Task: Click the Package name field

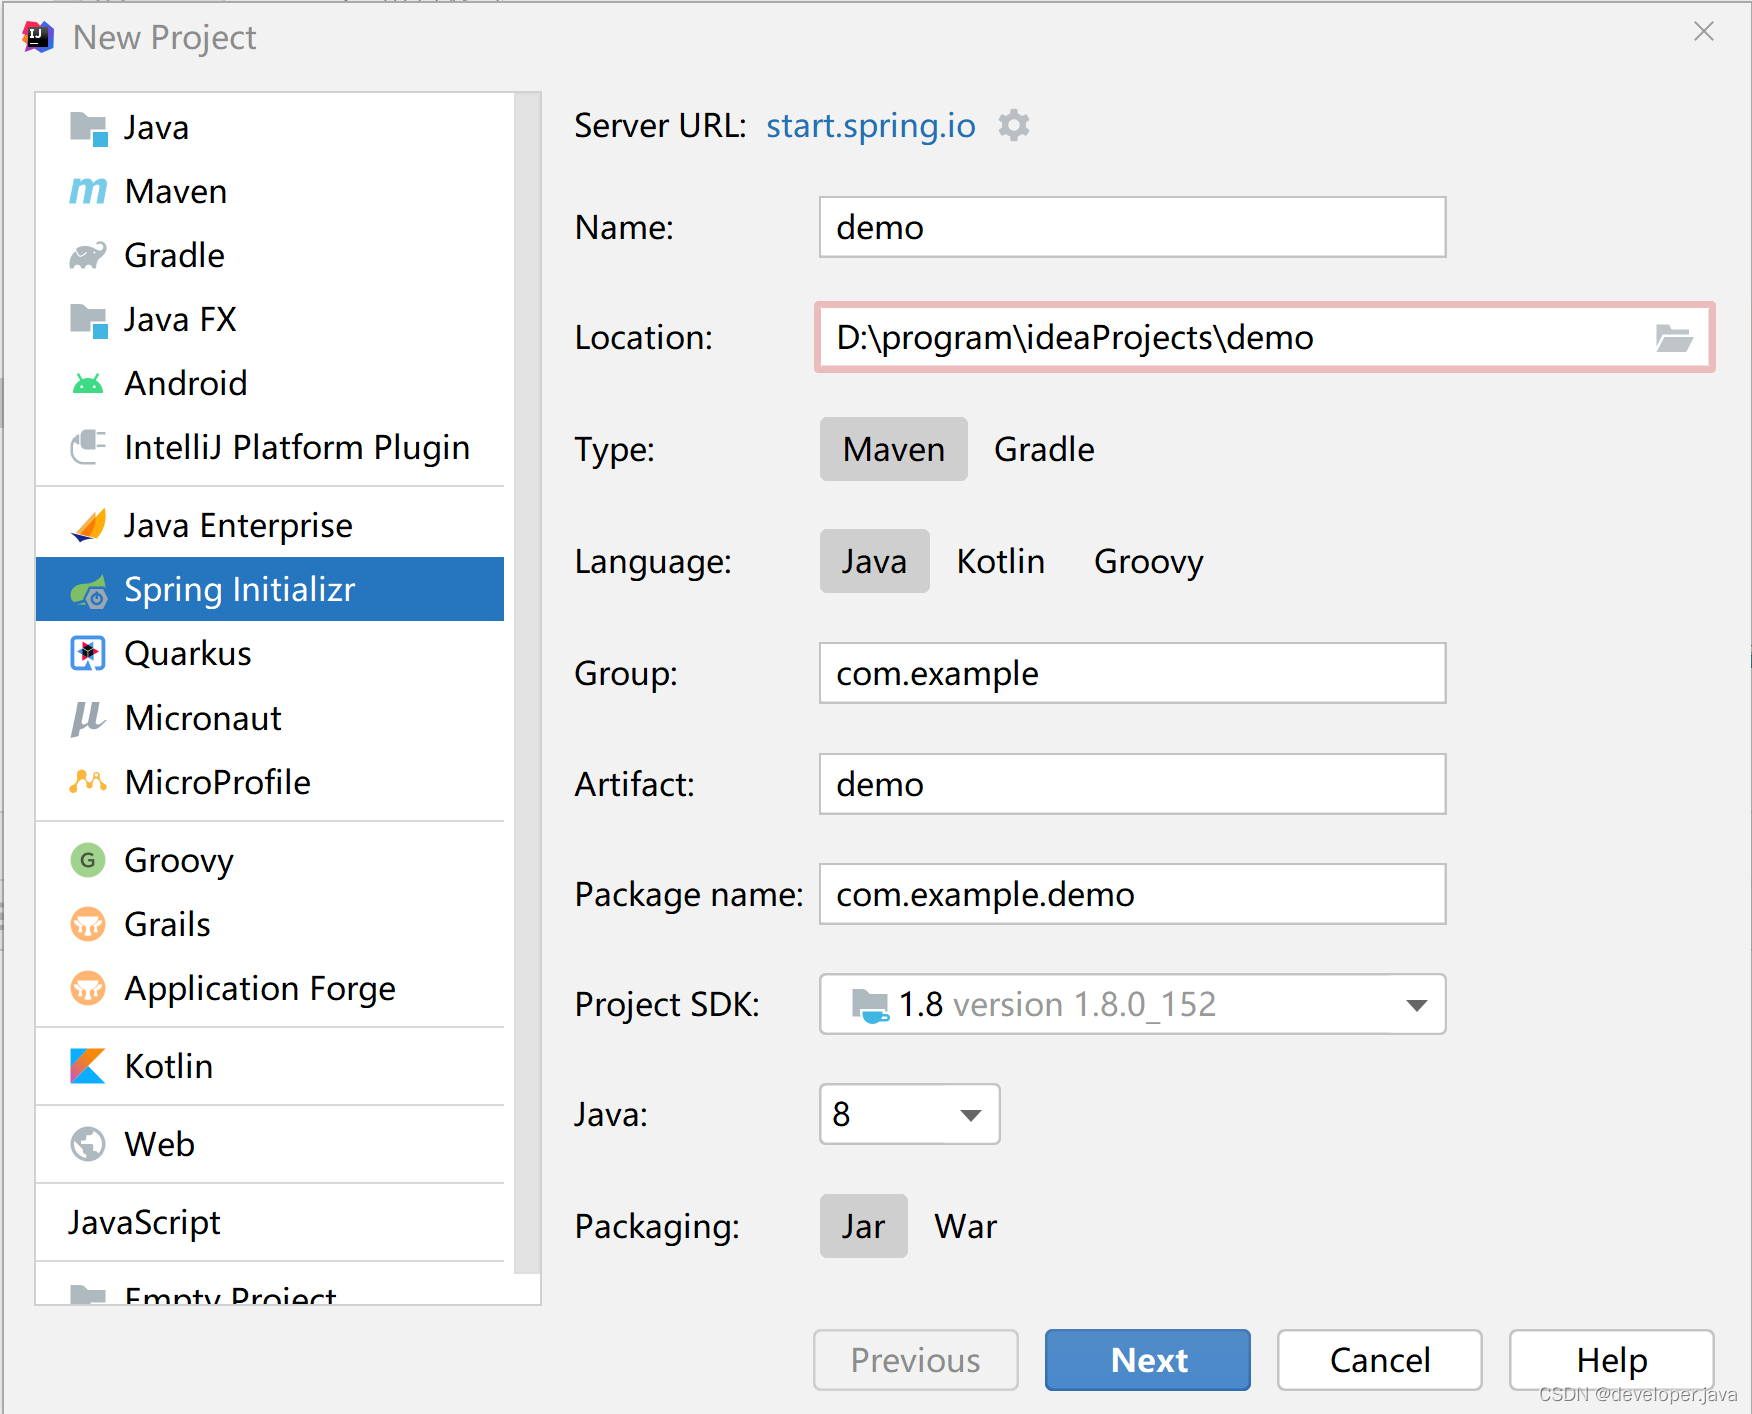Action: click(x=1133, y=894)
